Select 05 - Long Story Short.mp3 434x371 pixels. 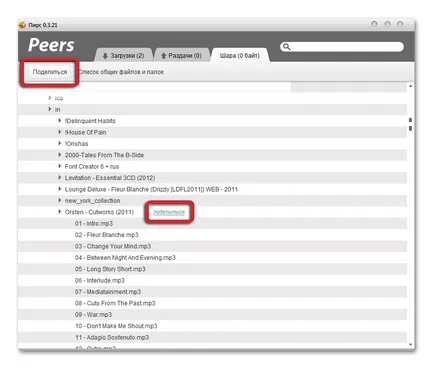click(x=212, y=269)
